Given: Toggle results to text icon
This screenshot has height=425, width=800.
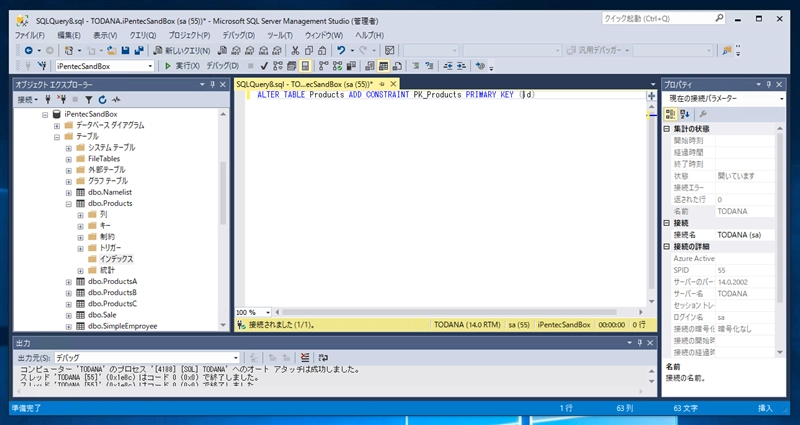Looking at the screenshot, I should (x=370, y=66).
